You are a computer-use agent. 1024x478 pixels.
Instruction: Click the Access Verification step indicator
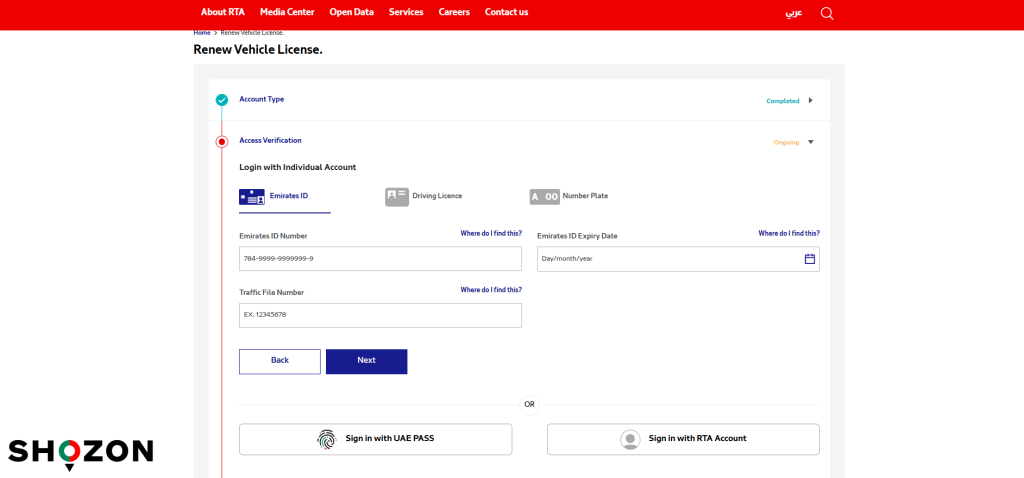[222, 142]
